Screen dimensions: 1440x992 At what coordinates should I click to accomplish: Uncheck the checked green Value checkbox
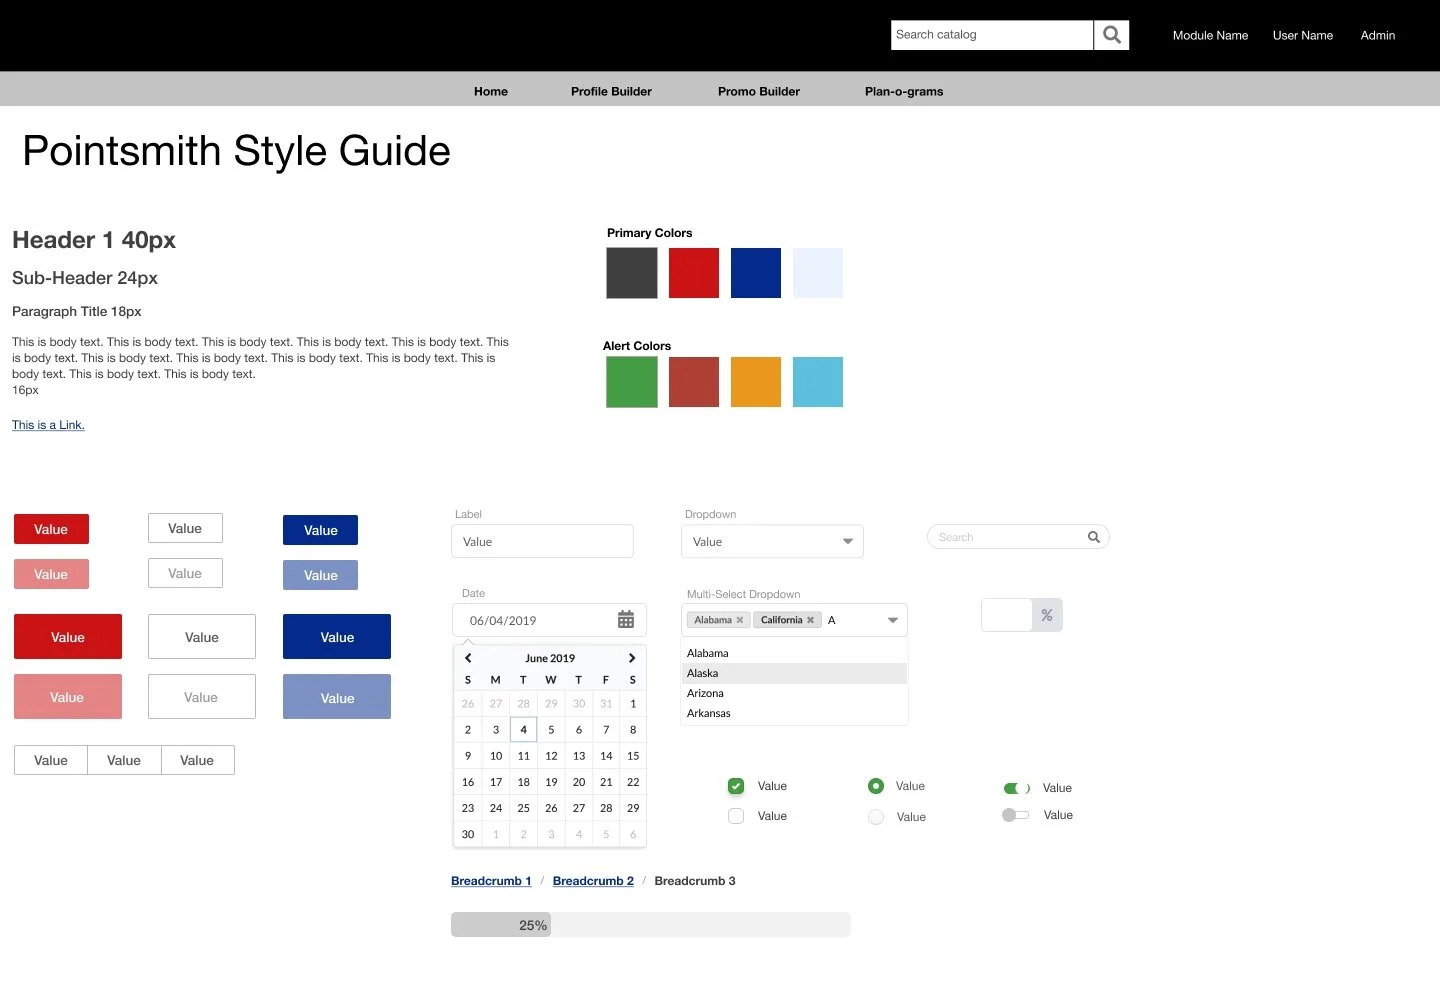(x=736, y=786)
